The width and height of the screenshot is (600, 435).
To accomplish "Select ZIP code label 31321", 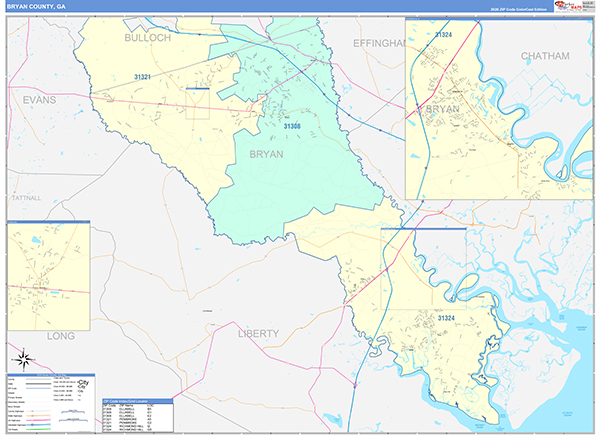I will (x=142, y=77).
